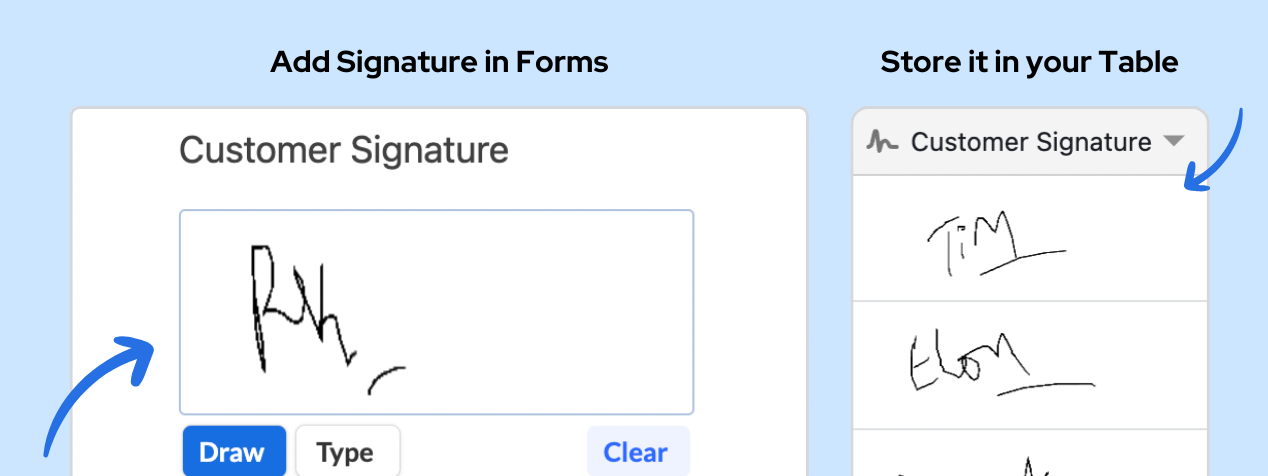This screenshot has height=476, width=1268.
Task: Click the 'Add Signature in Forms' heading
Action: coord(439,62)
